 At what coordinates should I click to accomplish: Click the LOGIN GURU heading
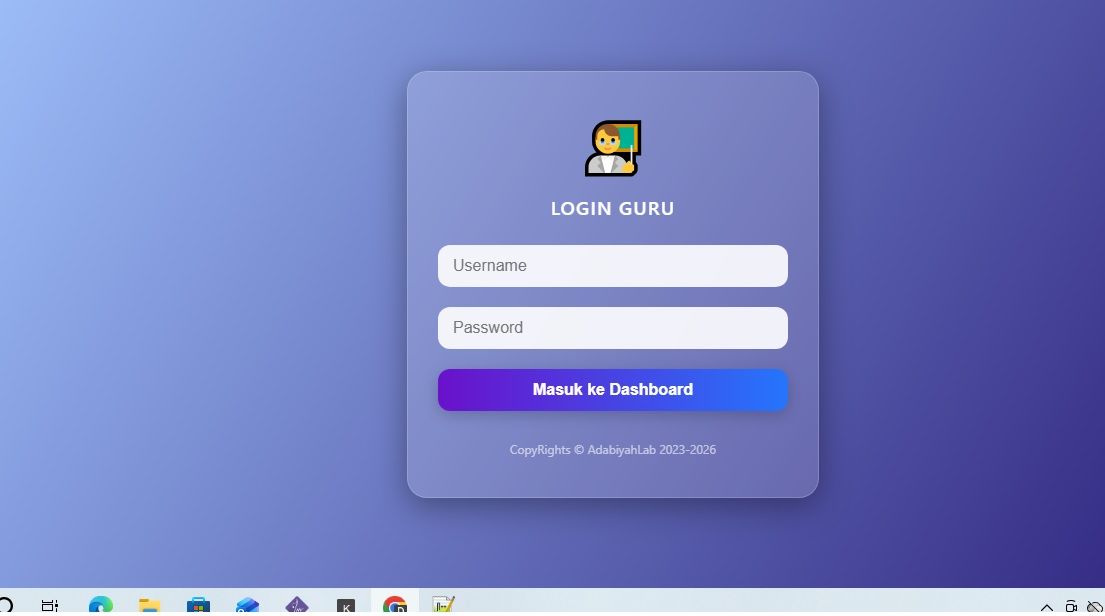(612, 209)
